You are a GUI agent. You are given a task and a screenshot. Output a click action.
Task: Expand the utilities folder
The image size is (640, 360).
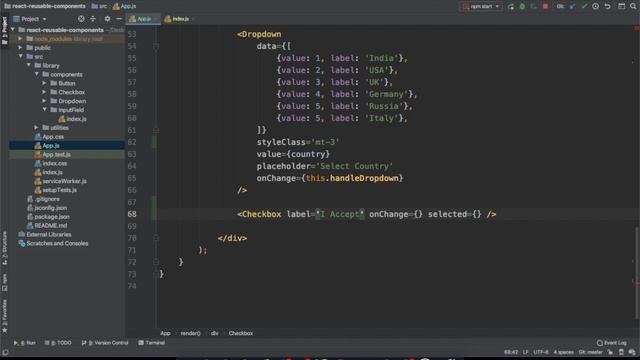point(37,128)
